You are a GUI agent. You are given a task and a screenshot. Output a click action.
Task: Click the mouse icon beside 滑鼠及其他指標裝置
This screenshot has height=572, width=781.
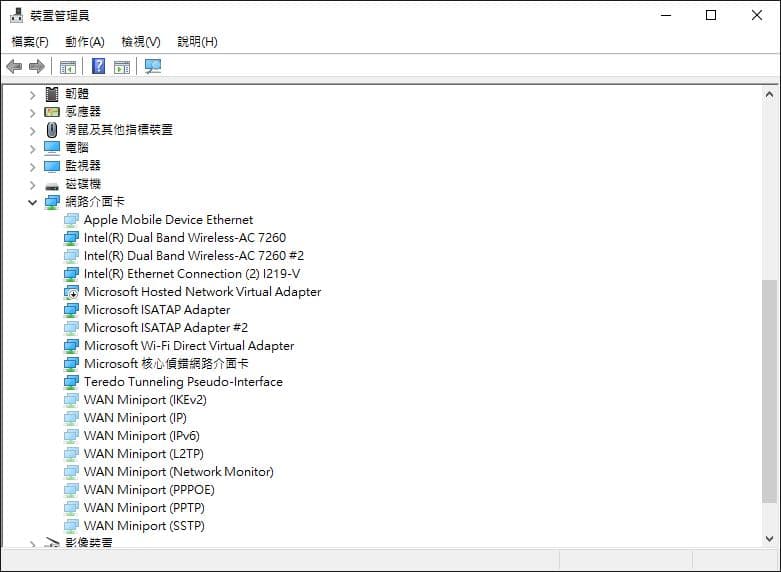pyautogui.click(x=52, y=130)
